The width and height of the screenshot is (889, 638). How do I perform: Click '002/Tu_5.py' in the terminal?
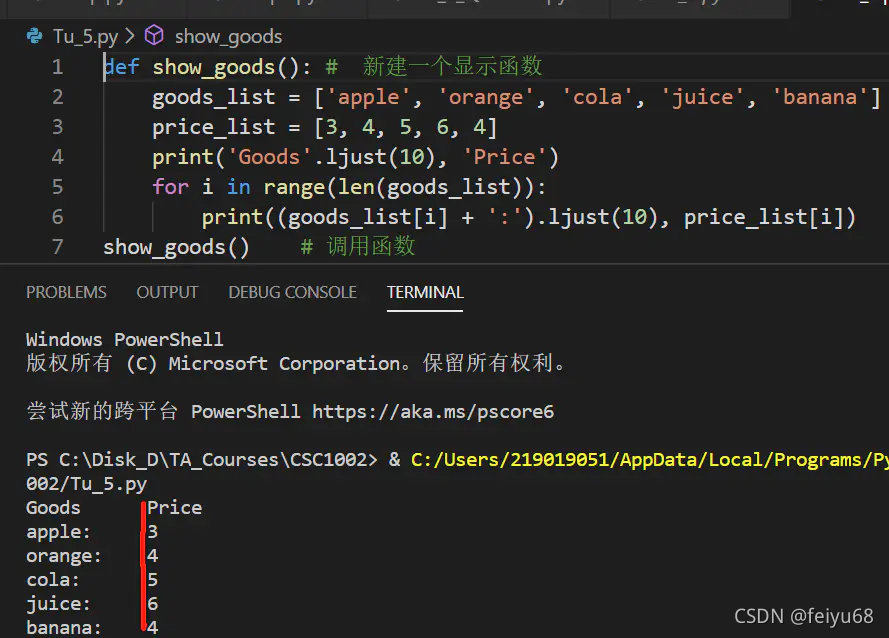point(86,484)
